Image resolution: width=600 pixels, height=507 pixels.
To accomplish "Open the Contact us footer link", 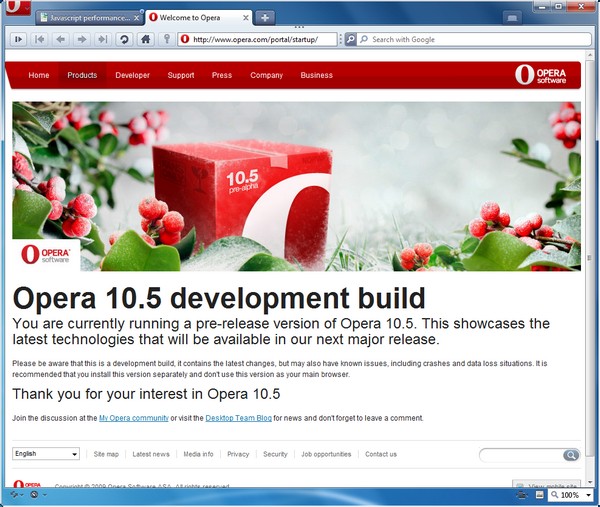I will tap(381, 454).
